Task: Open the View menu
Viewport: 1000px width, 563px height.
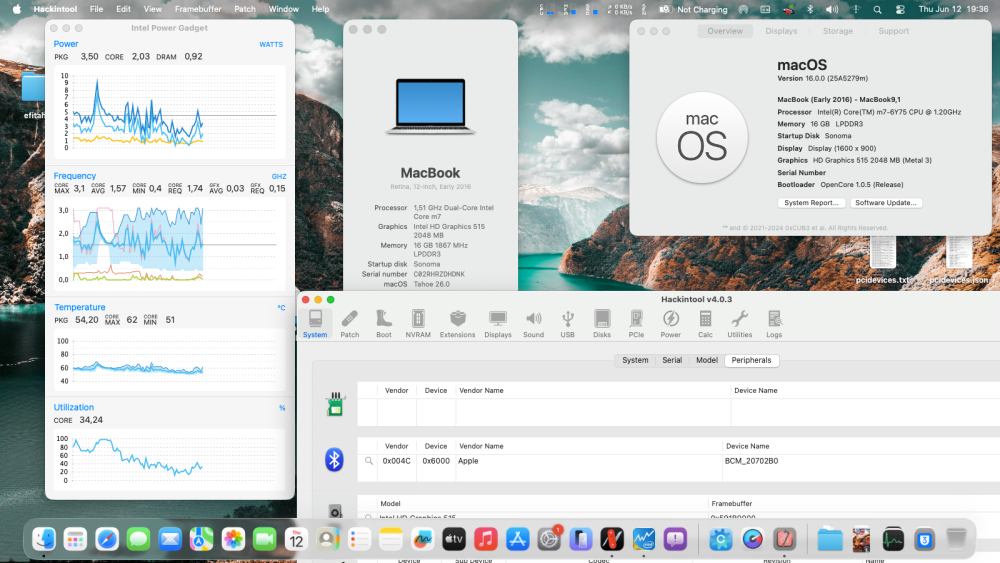Action: (x=152, y=9)
